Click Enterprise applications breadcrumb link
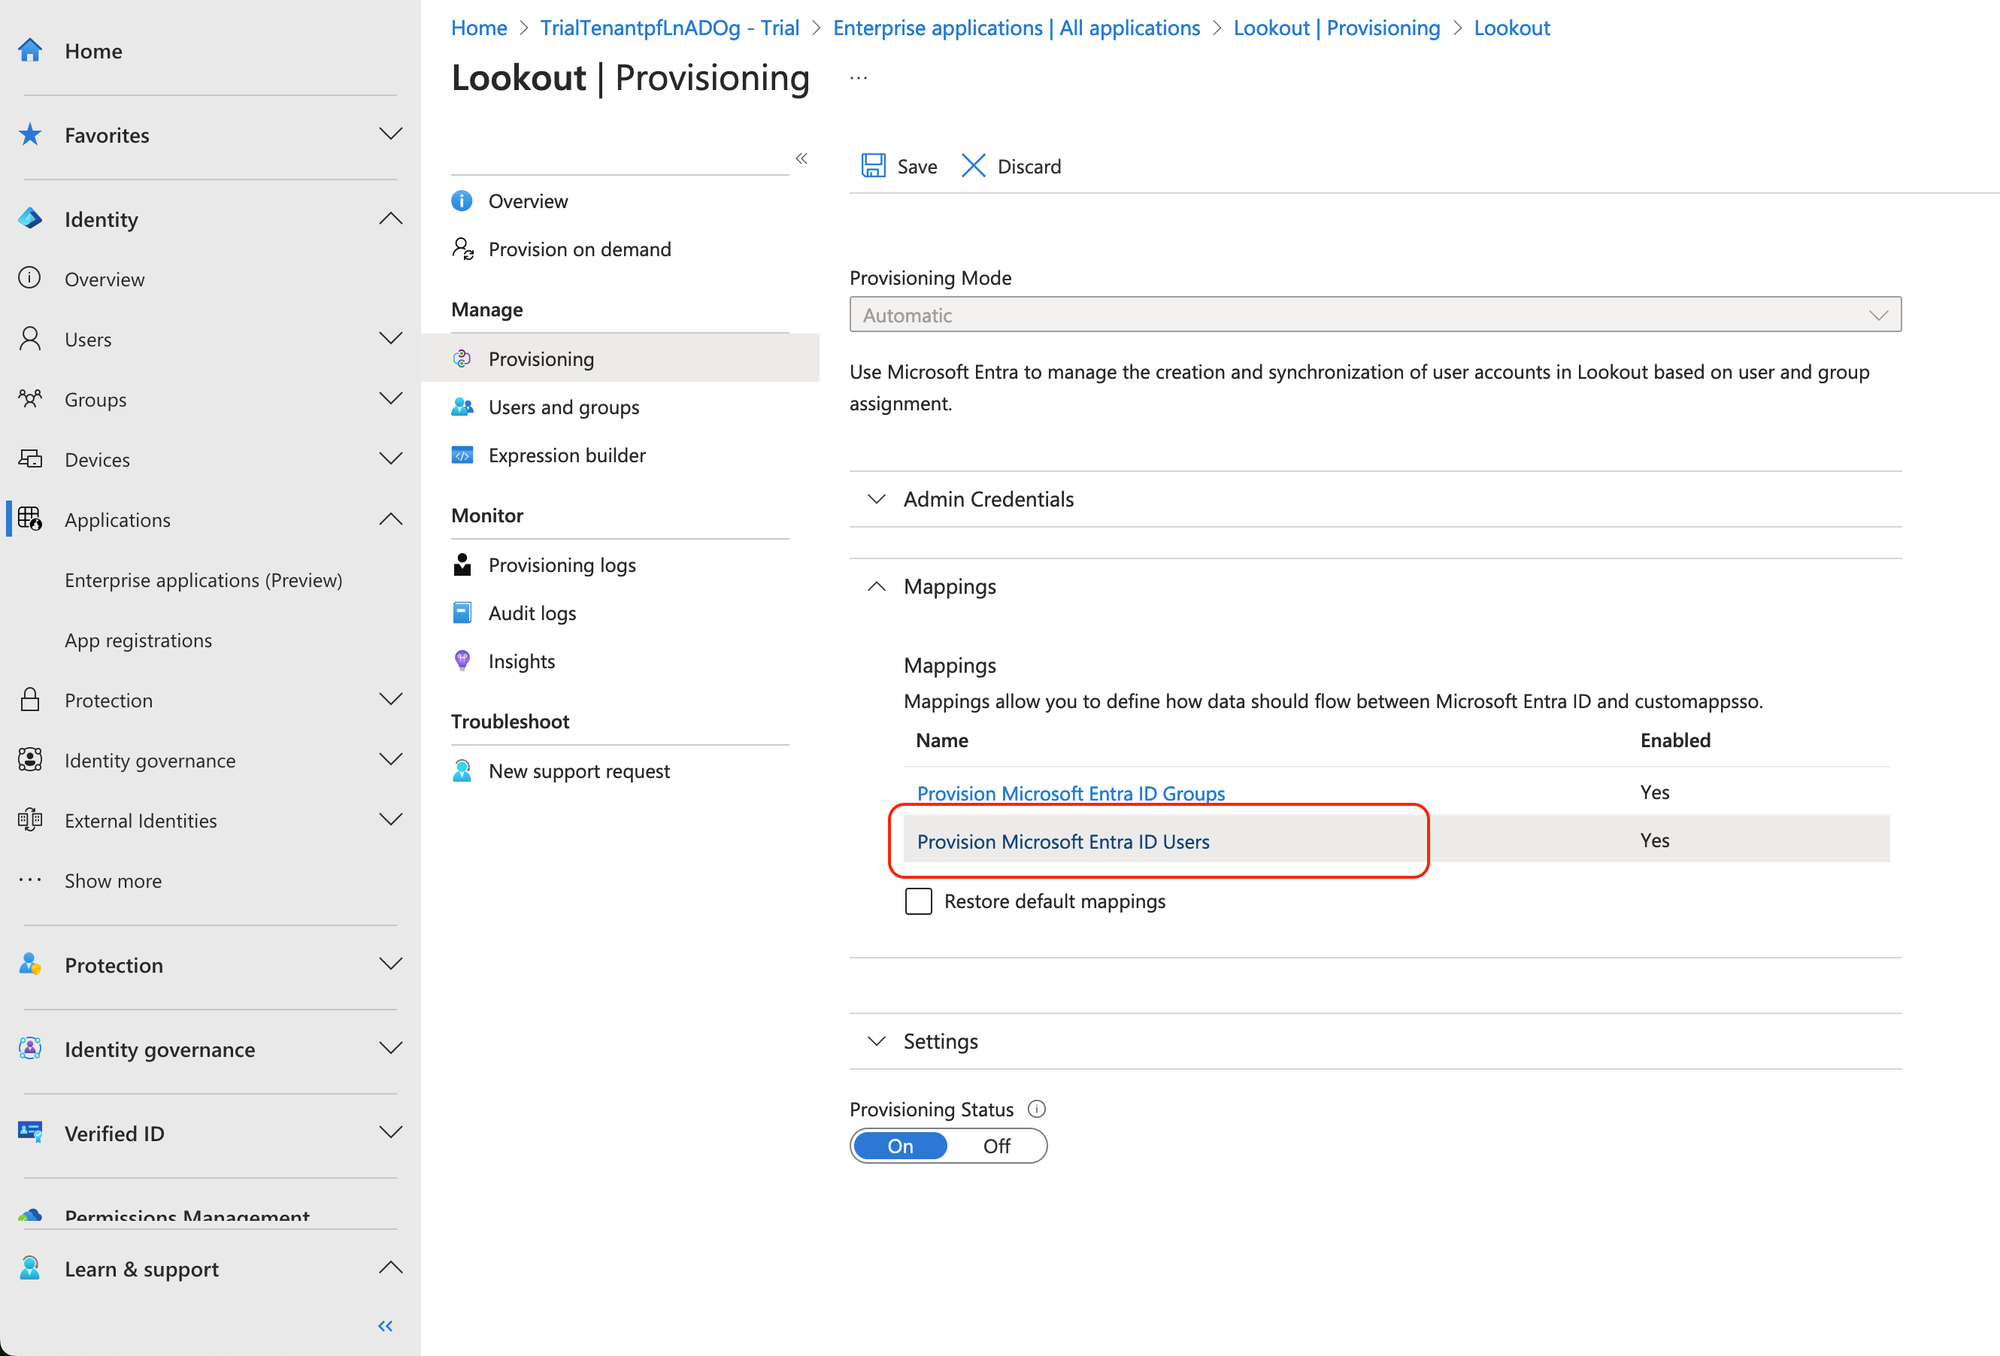This screenshot has width=2000, height=1356. [1016, 28]
